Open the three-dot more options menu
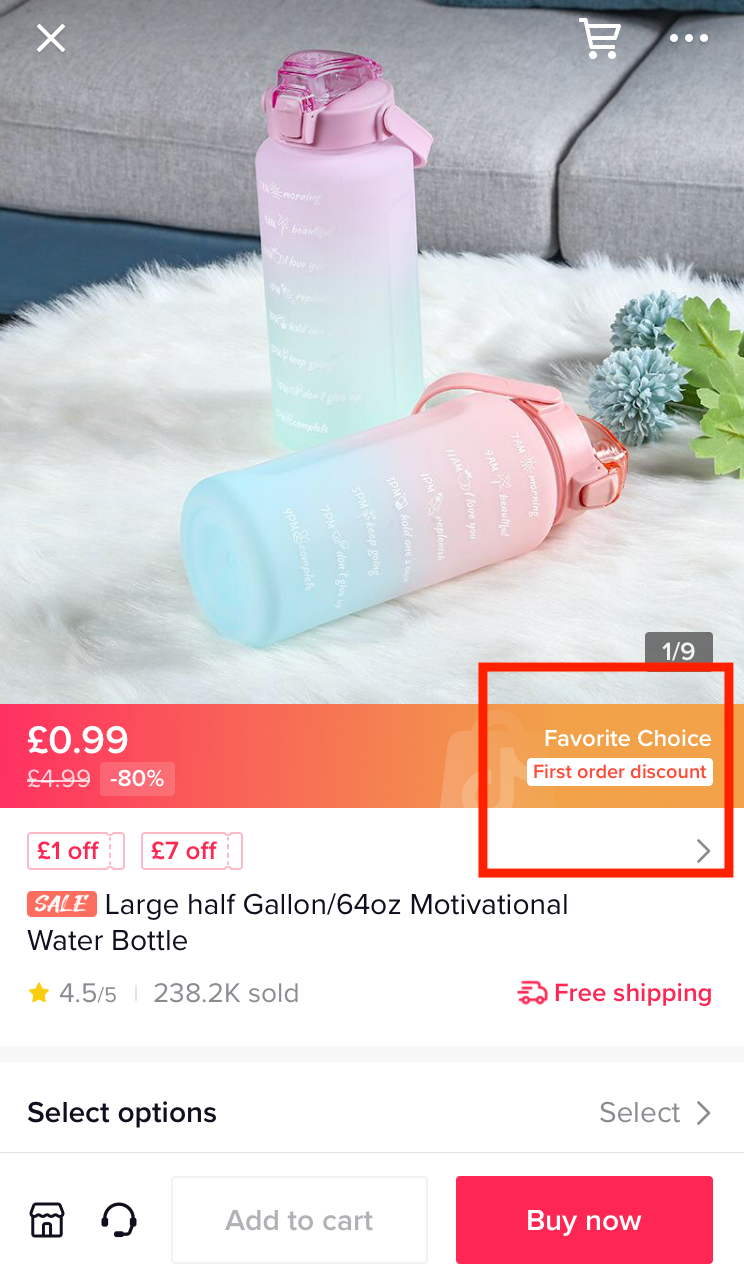 pyautogui.click(x=689, y=39)
